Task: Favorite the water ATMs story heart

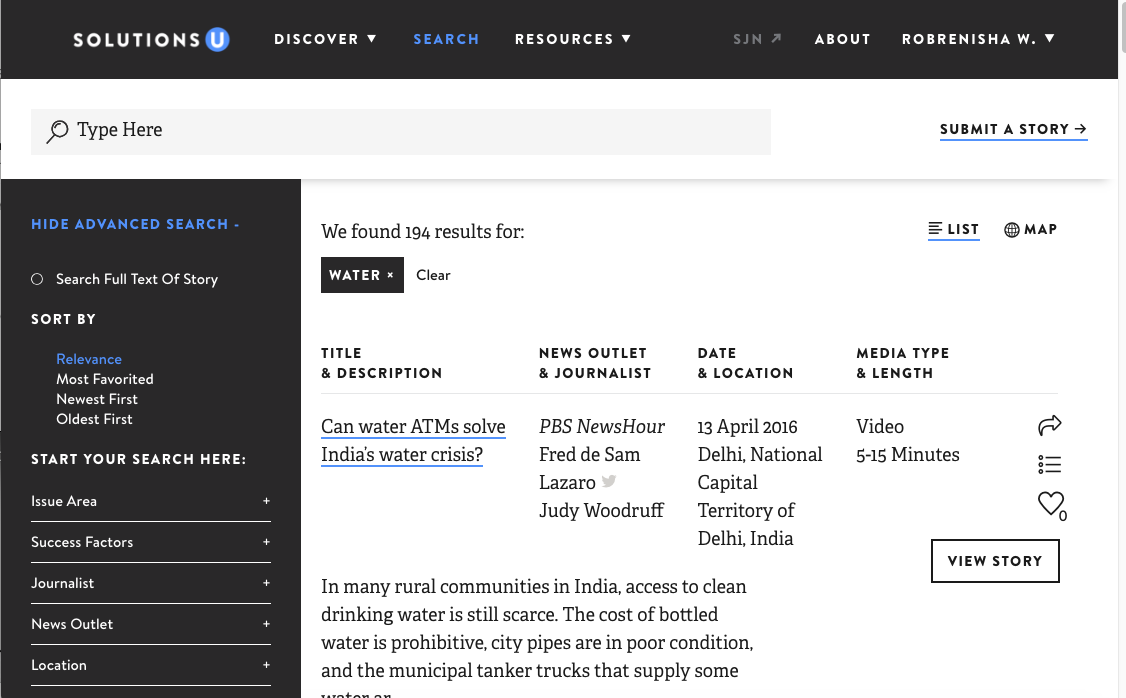Action: click(1051, 503)
